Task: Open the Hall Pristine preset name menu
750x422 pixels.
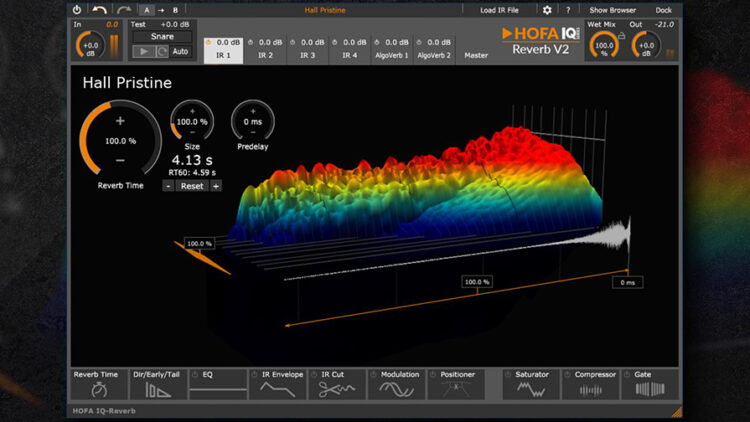Action: 325,10
